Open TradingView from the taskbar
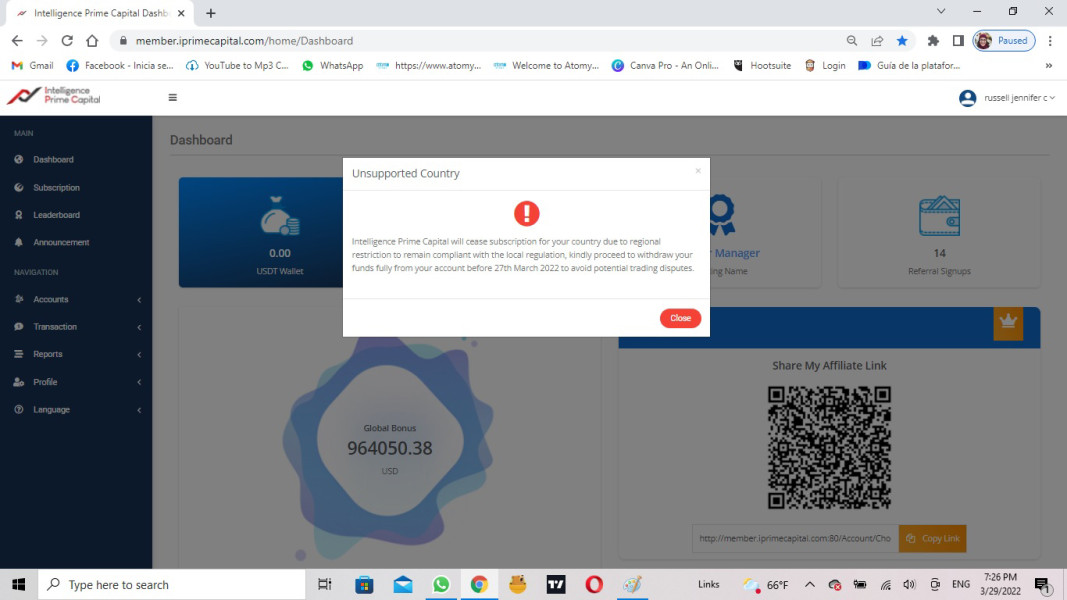Viewport: 1067px width, 600px height. (x=556, y=584)
